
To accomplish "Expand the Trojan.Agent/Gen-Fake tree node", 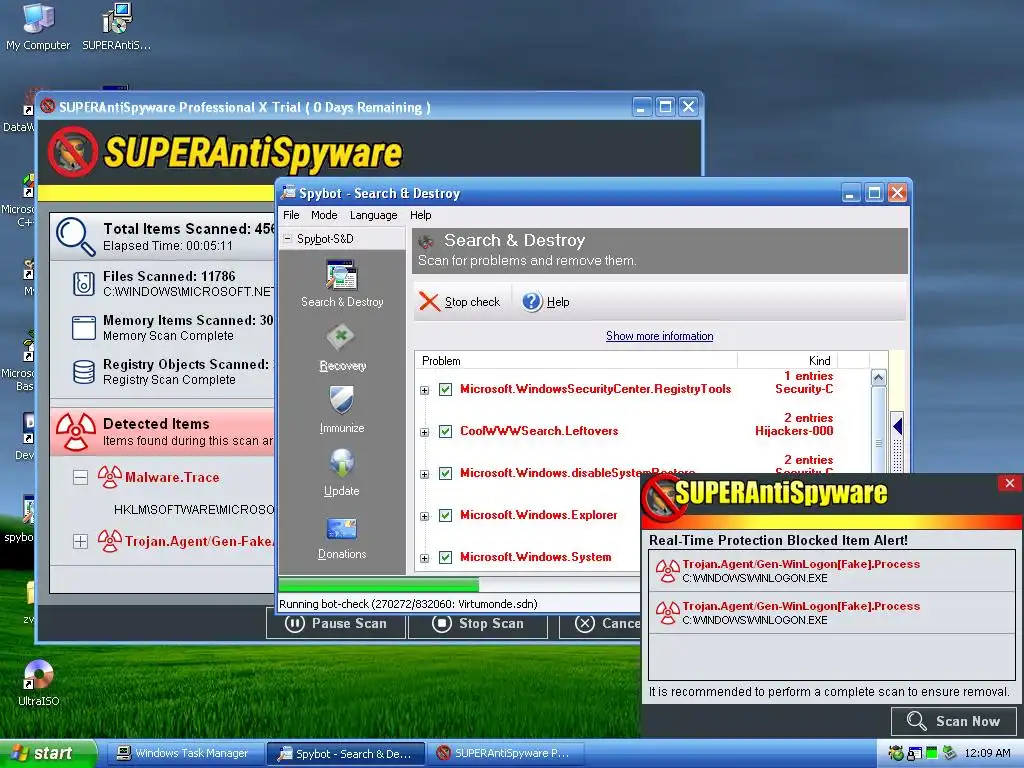I will 80,541.
